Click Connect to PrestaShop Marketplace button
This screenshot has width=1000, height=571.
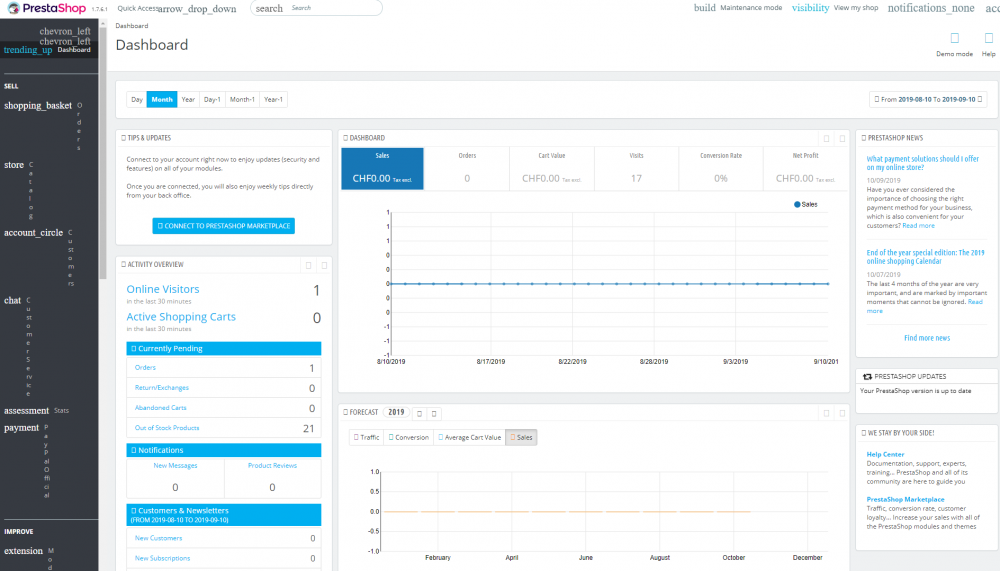[x=223, y=226]
